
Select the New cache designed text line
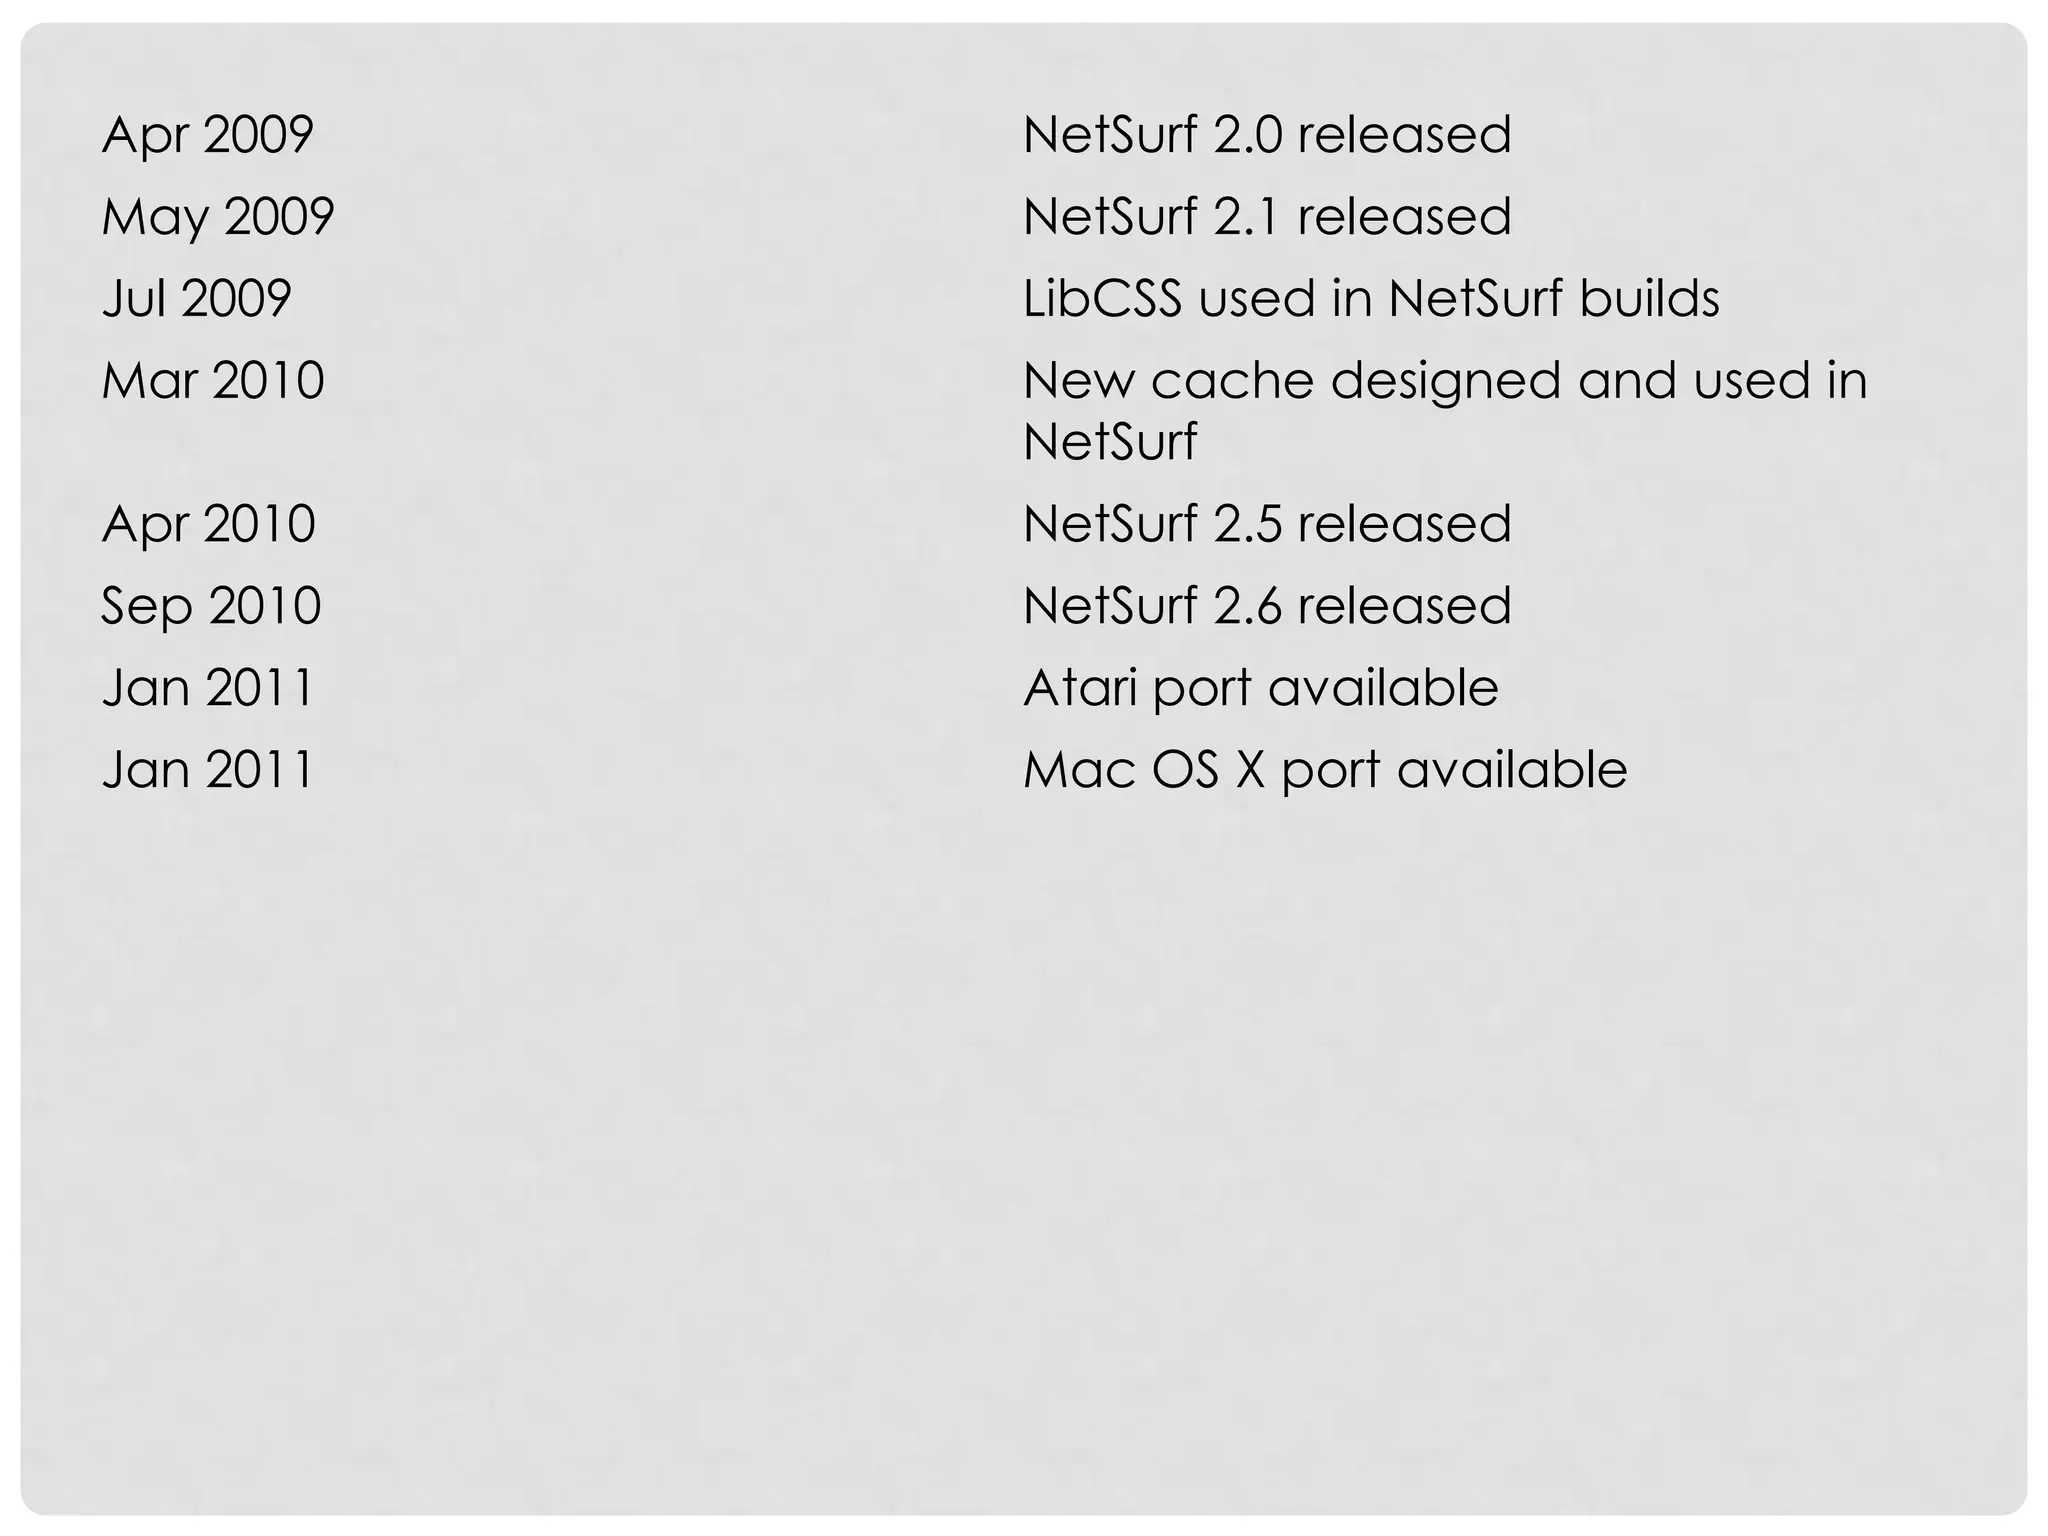click(1445, 381)
